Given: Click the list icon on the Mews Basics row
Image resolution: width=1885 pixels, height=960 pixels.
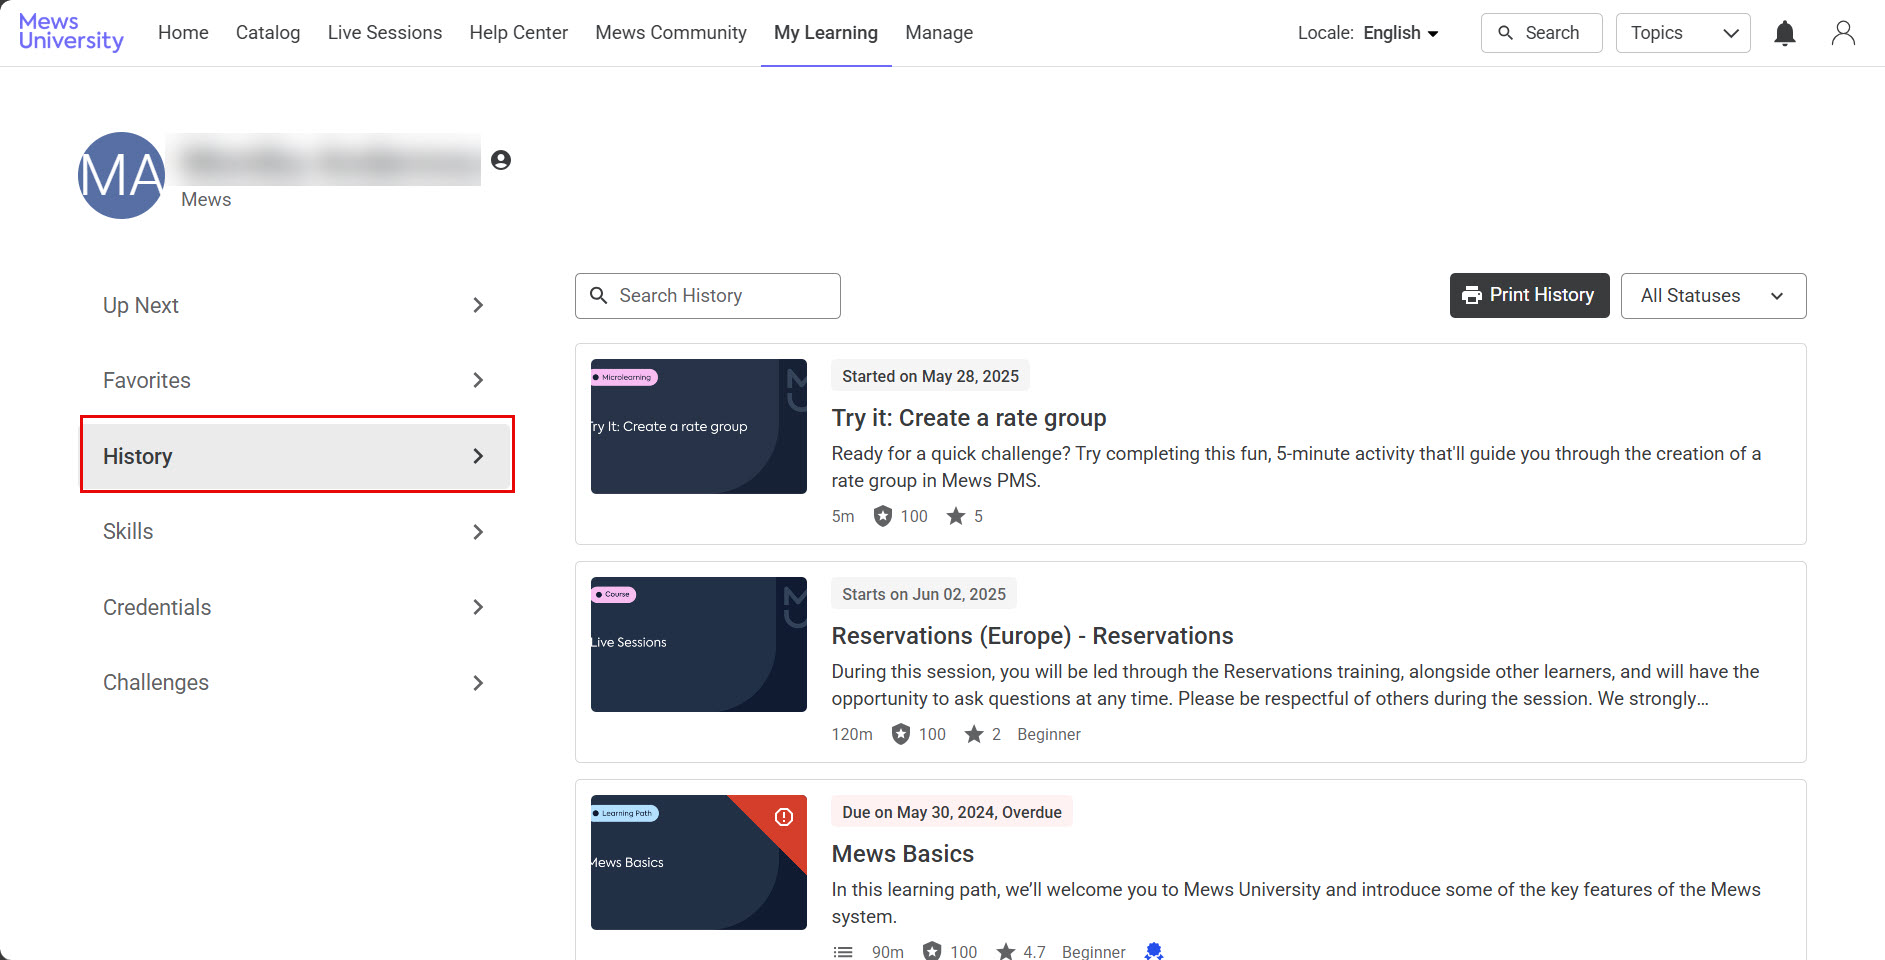Looking at the screenshot, I should pyautogui.click(x=843, y=952).
